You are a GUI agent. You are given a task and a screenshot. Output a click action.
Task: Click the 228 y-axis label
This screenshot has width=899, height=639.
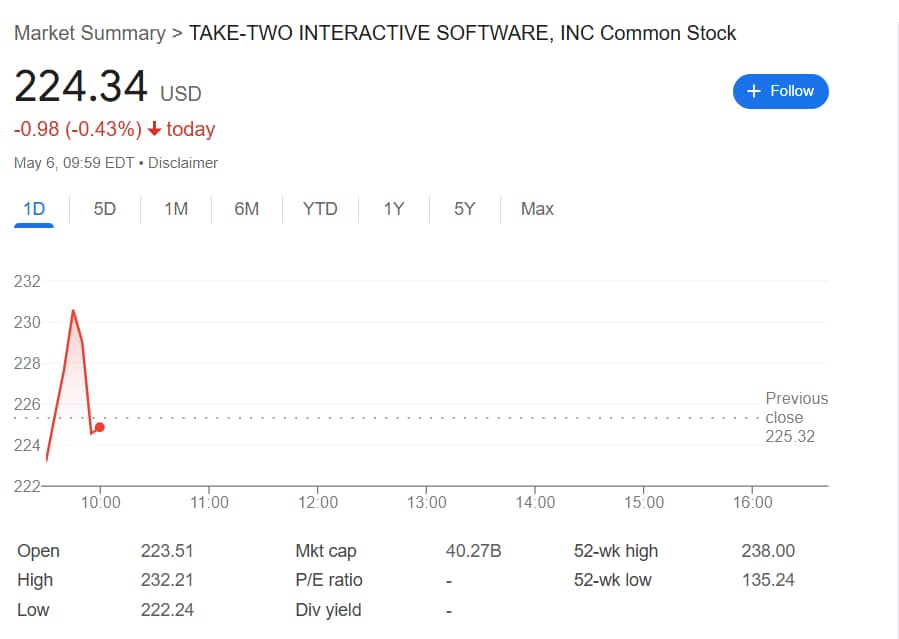coord(28,363)
